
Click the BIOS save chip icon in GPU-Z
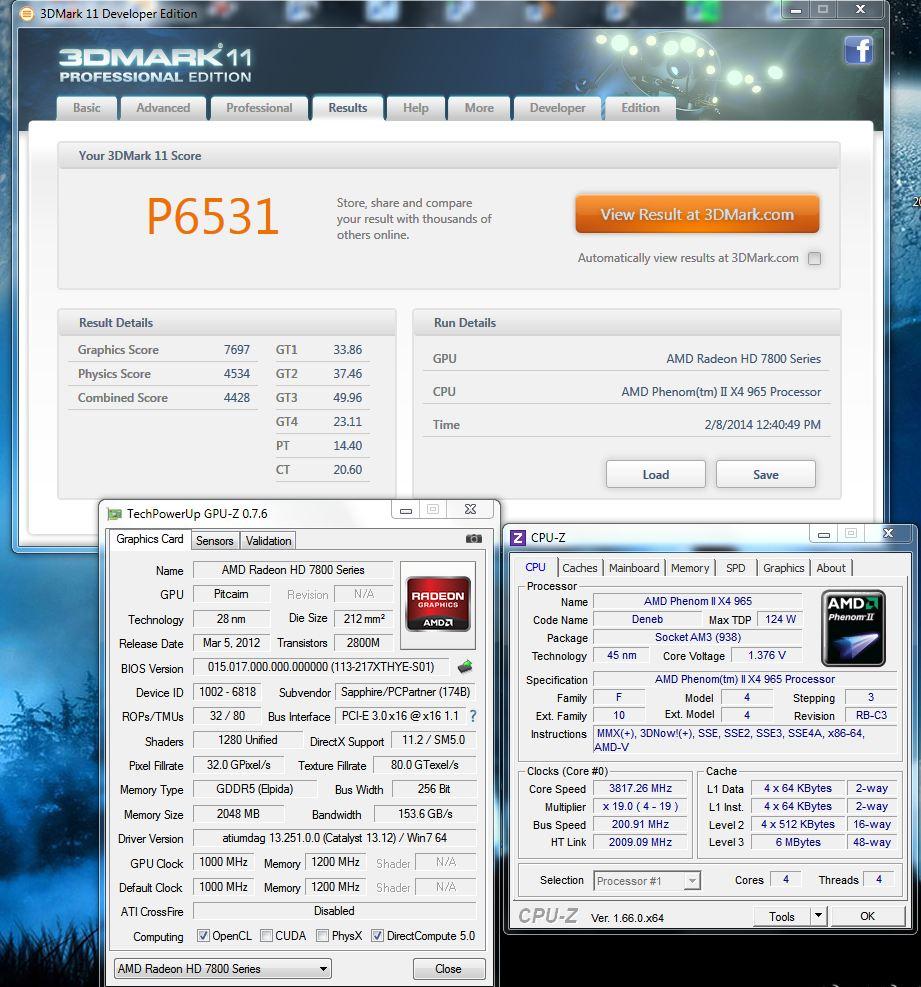(465, 667)
